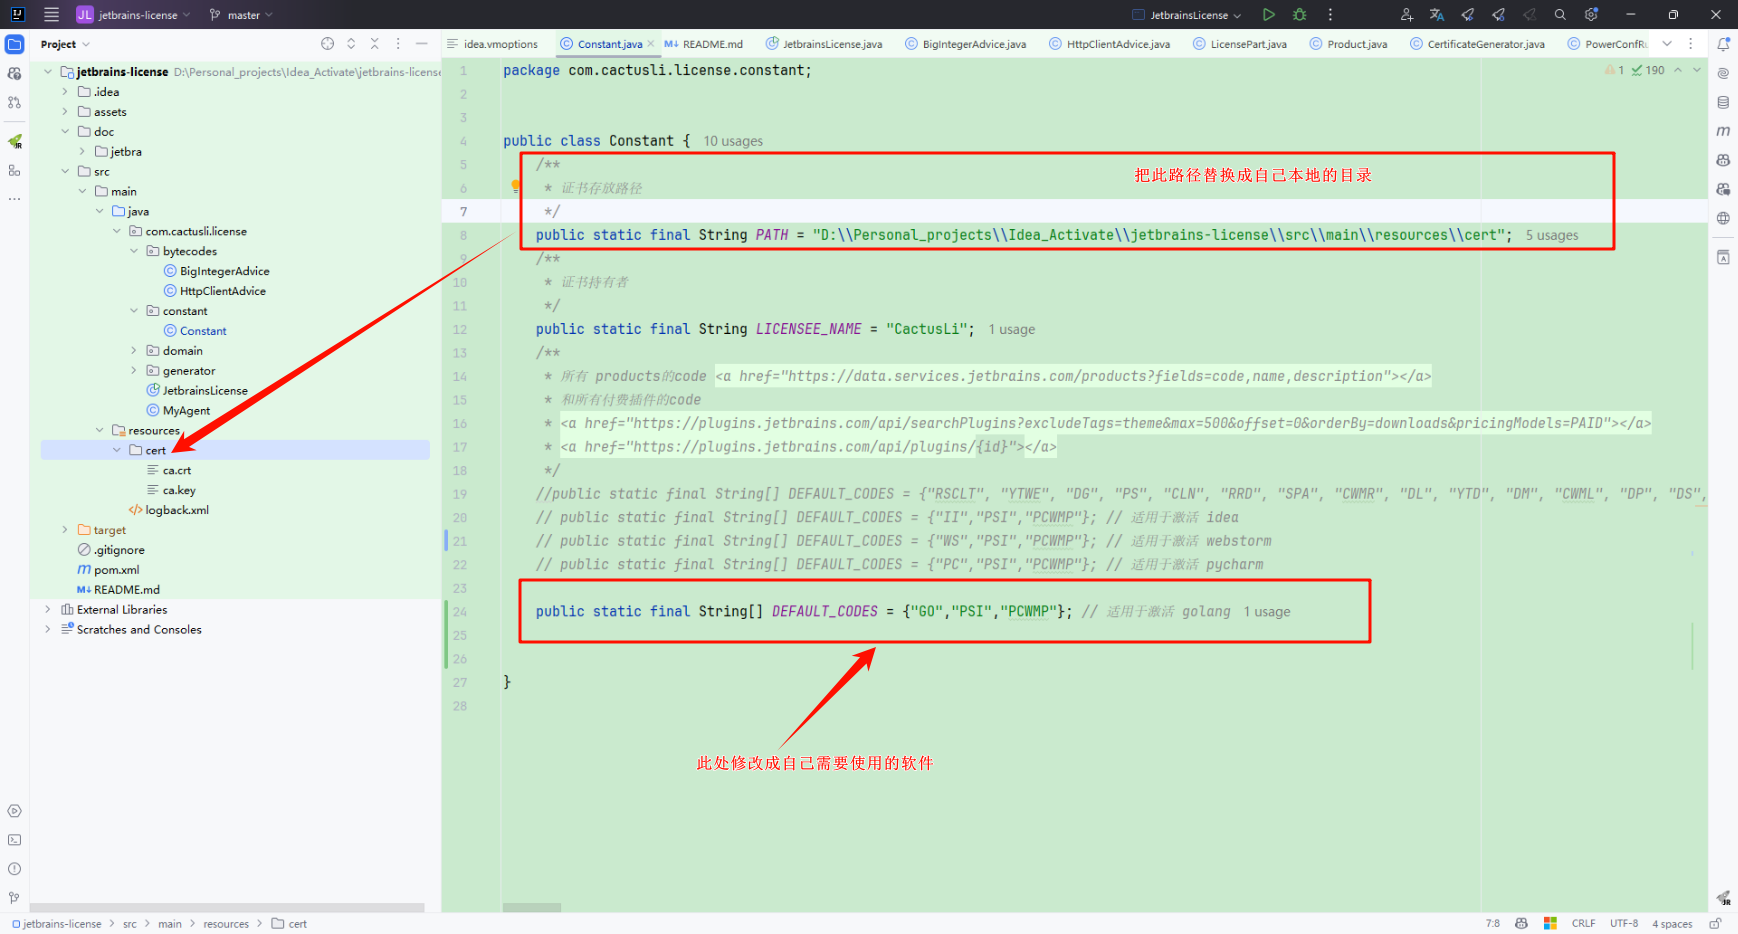Toggle read-only lock in status bar
Screen dimensions: 1738x934
[1715, 923]
